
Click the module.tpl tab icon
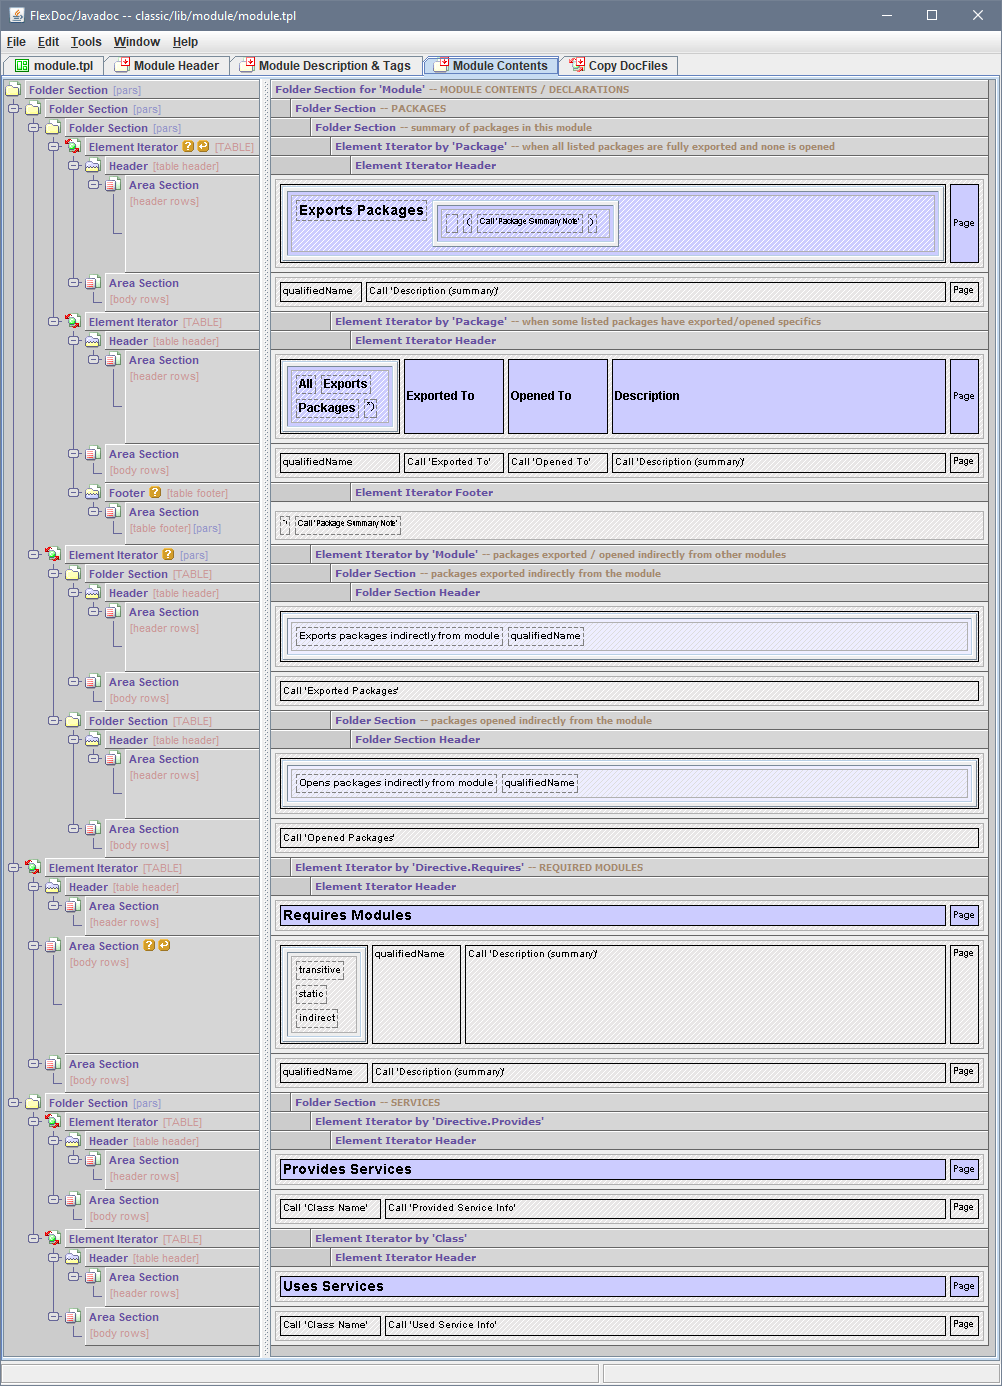[22, 66]
